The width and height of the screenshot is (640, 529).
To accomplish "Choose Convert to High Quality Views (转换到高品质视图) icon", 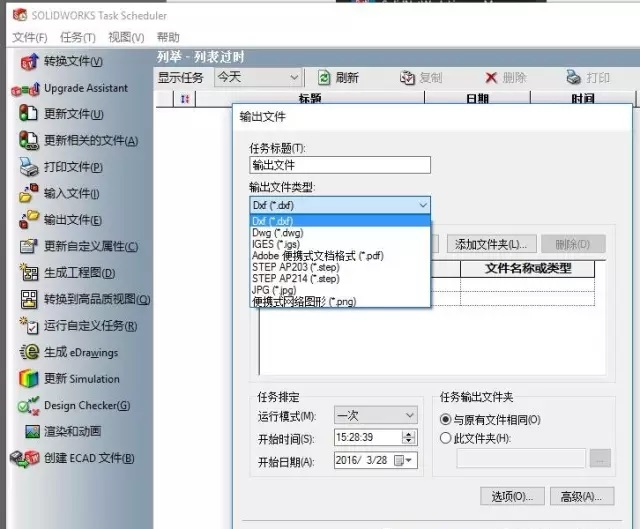I will (x=29, y=299).
